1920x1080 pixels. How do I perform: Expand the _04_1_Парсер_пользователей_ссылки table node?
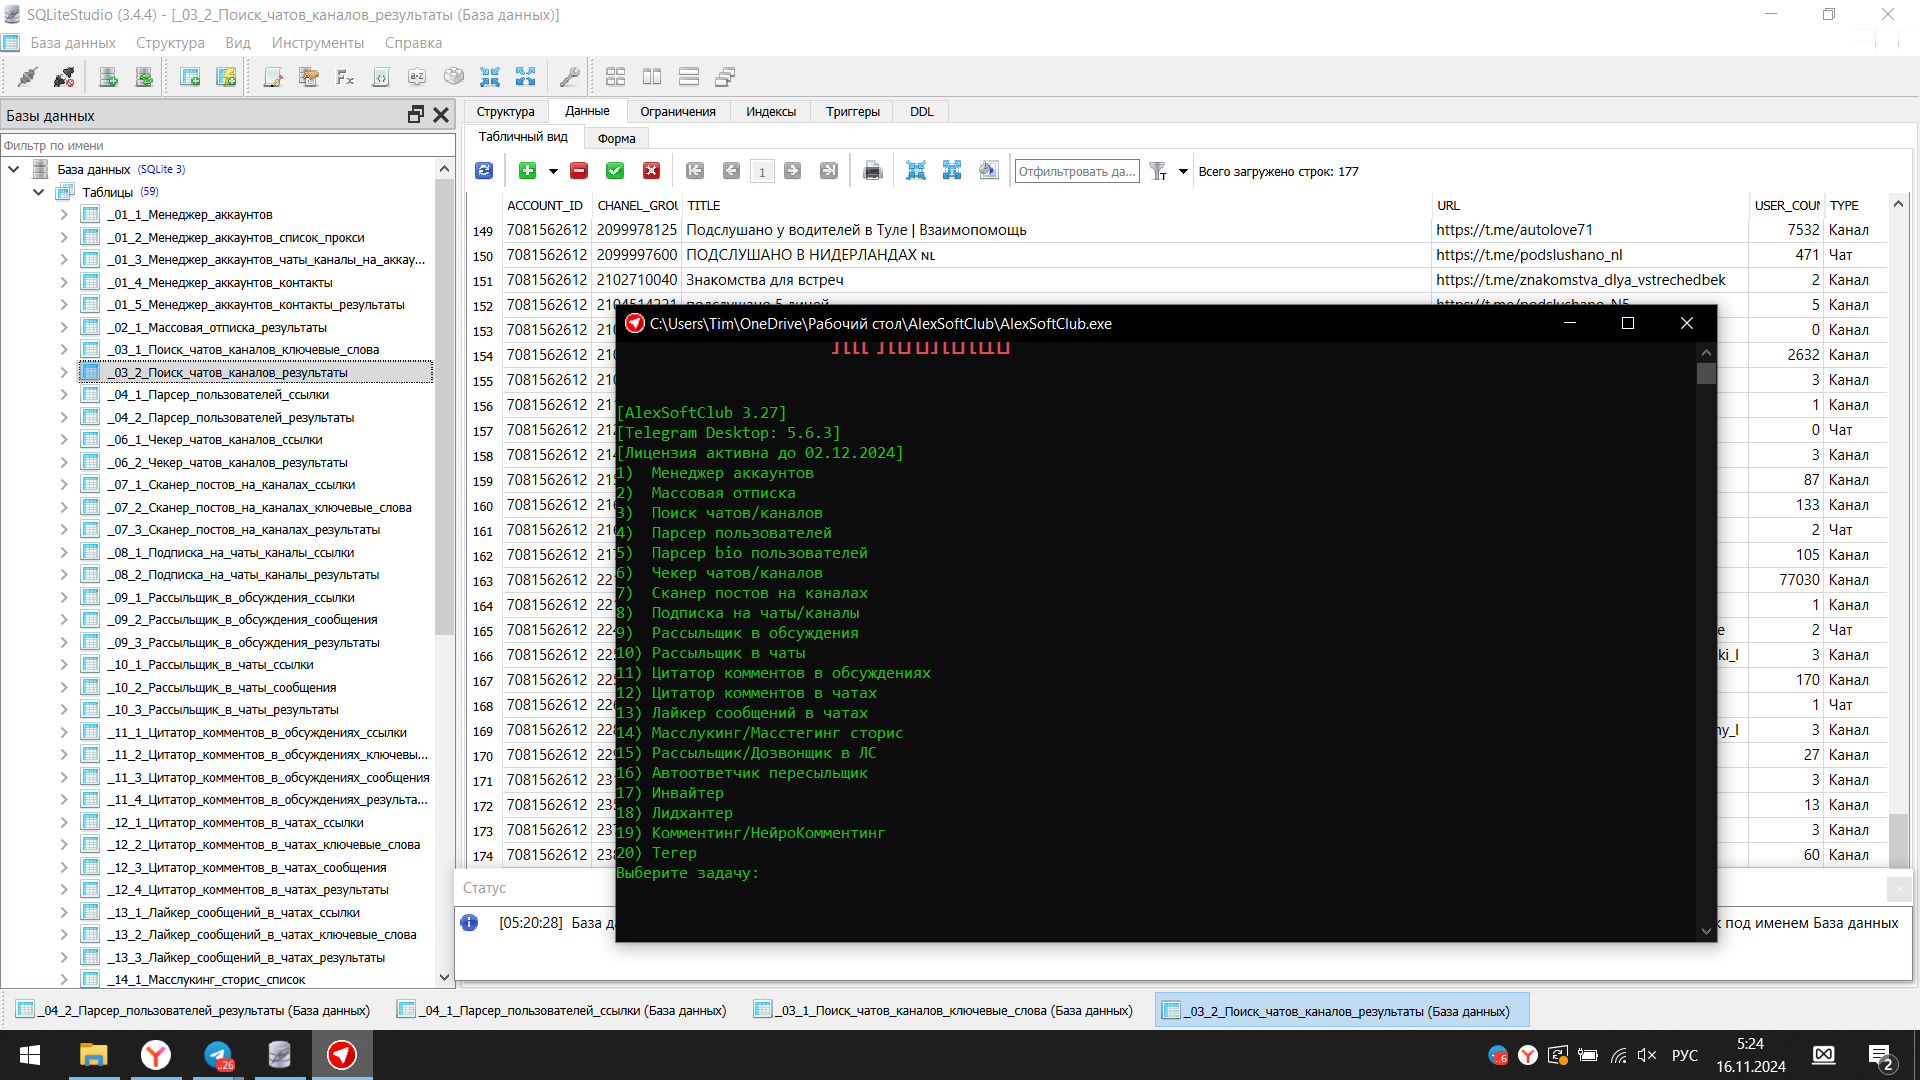click(x=64, y=395)
